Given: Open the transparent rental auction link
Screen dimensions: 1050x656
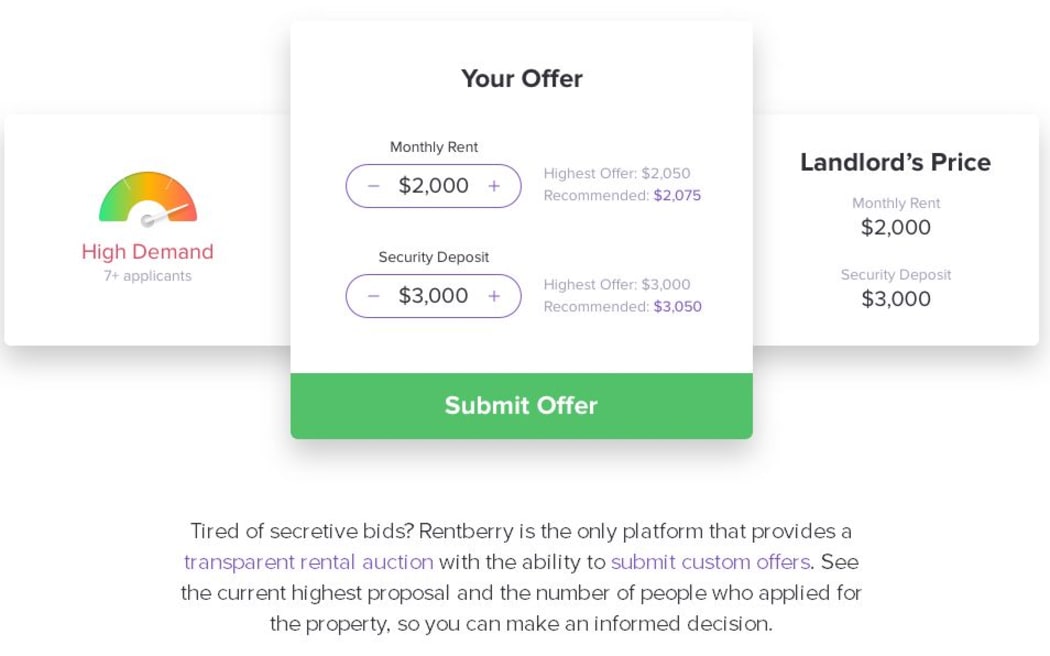Looking at the screenshot, I should tap(309, 562).
